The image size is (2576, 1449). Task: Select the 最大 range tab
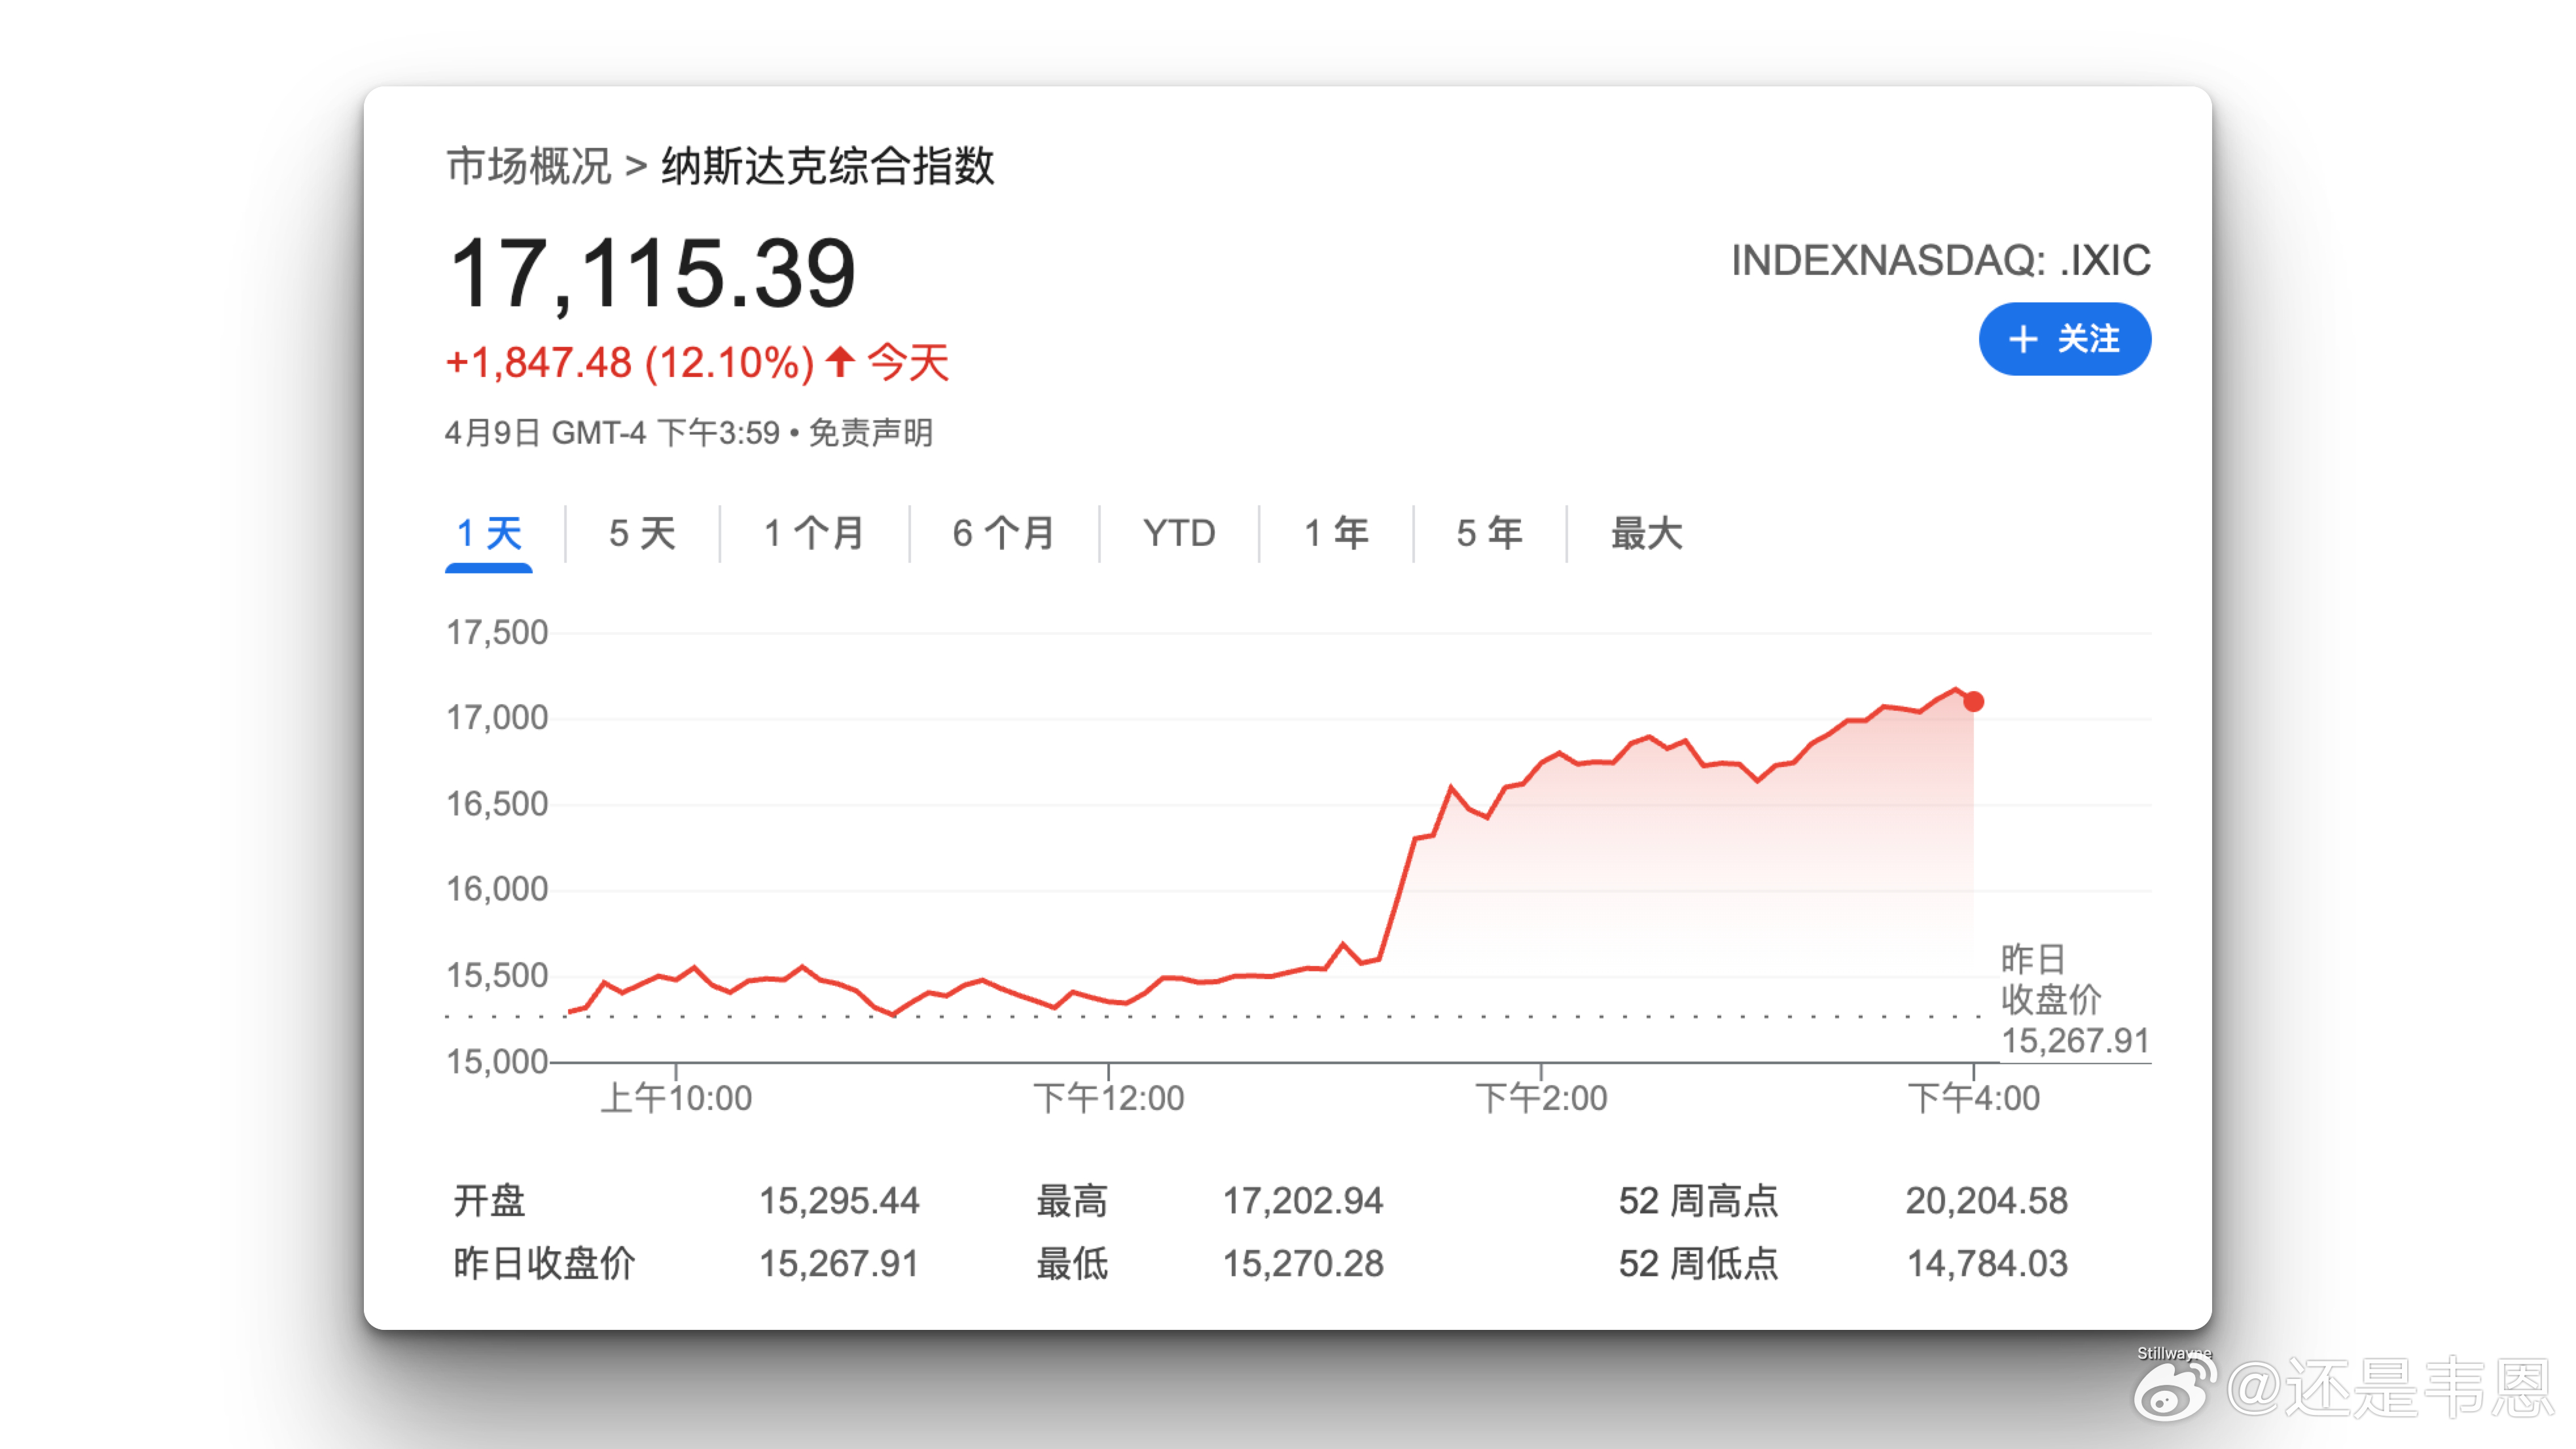click(1646, 534)
